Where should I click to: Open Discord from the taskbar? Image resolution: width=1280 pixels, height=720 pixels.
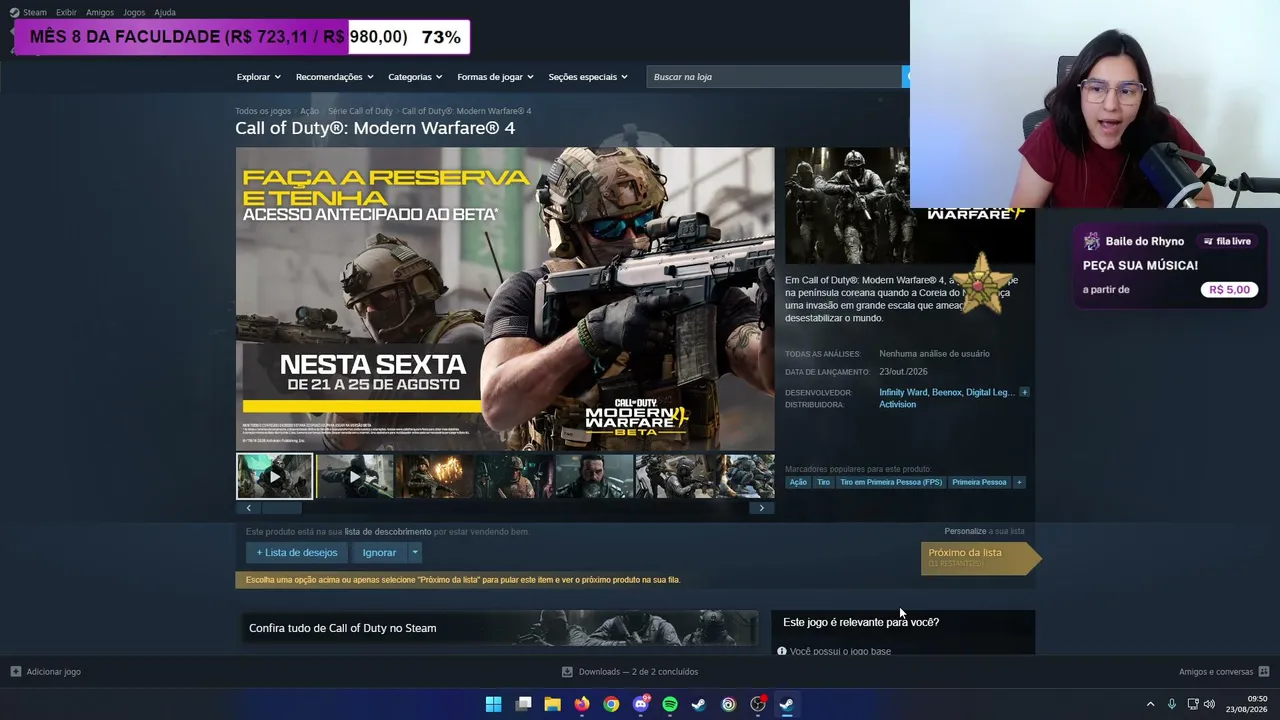coord(641,704)
